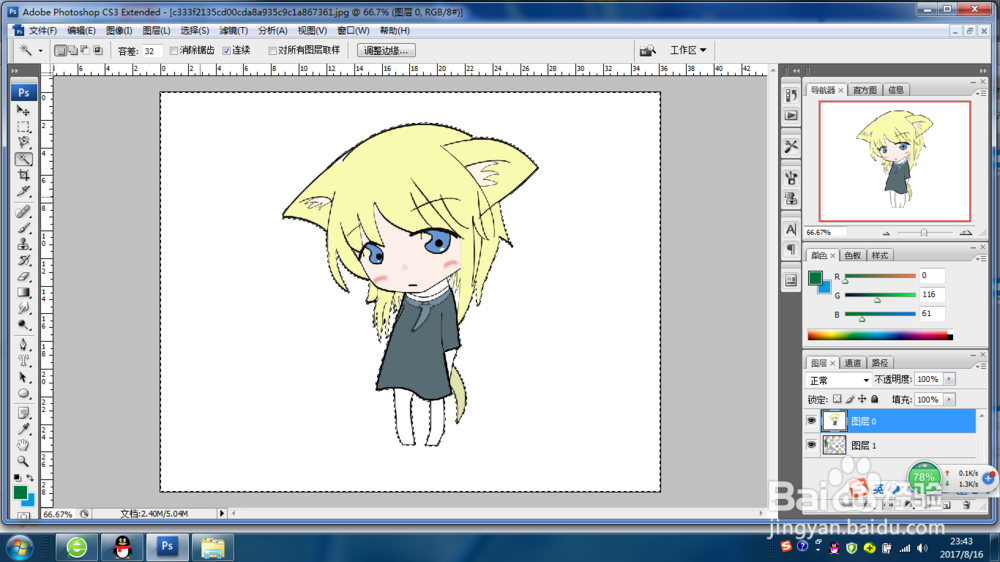The height and width of the screenshot is (562, 1000).
Task: Select the Magic Wand tool in toolbox
Action: 24,159
